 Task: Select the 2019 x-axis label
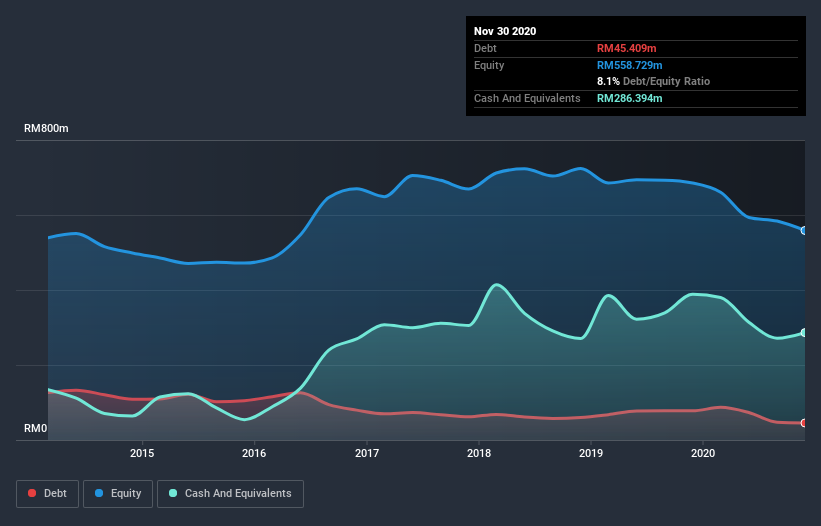tap(591, 453)
